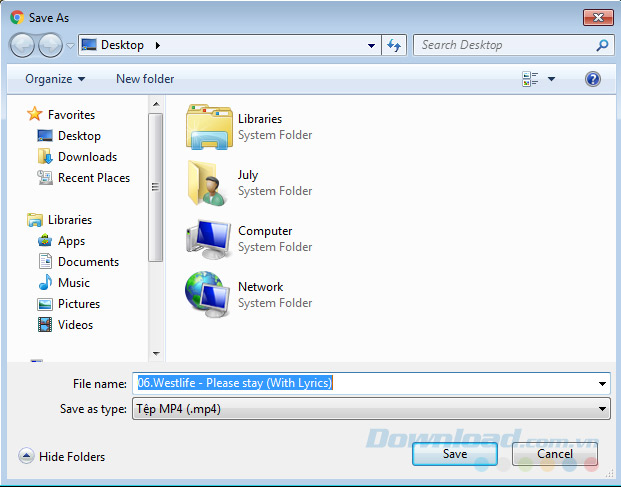Refresh the Desktop location
This screenshot has width=621, height=487.
[394, 45]
